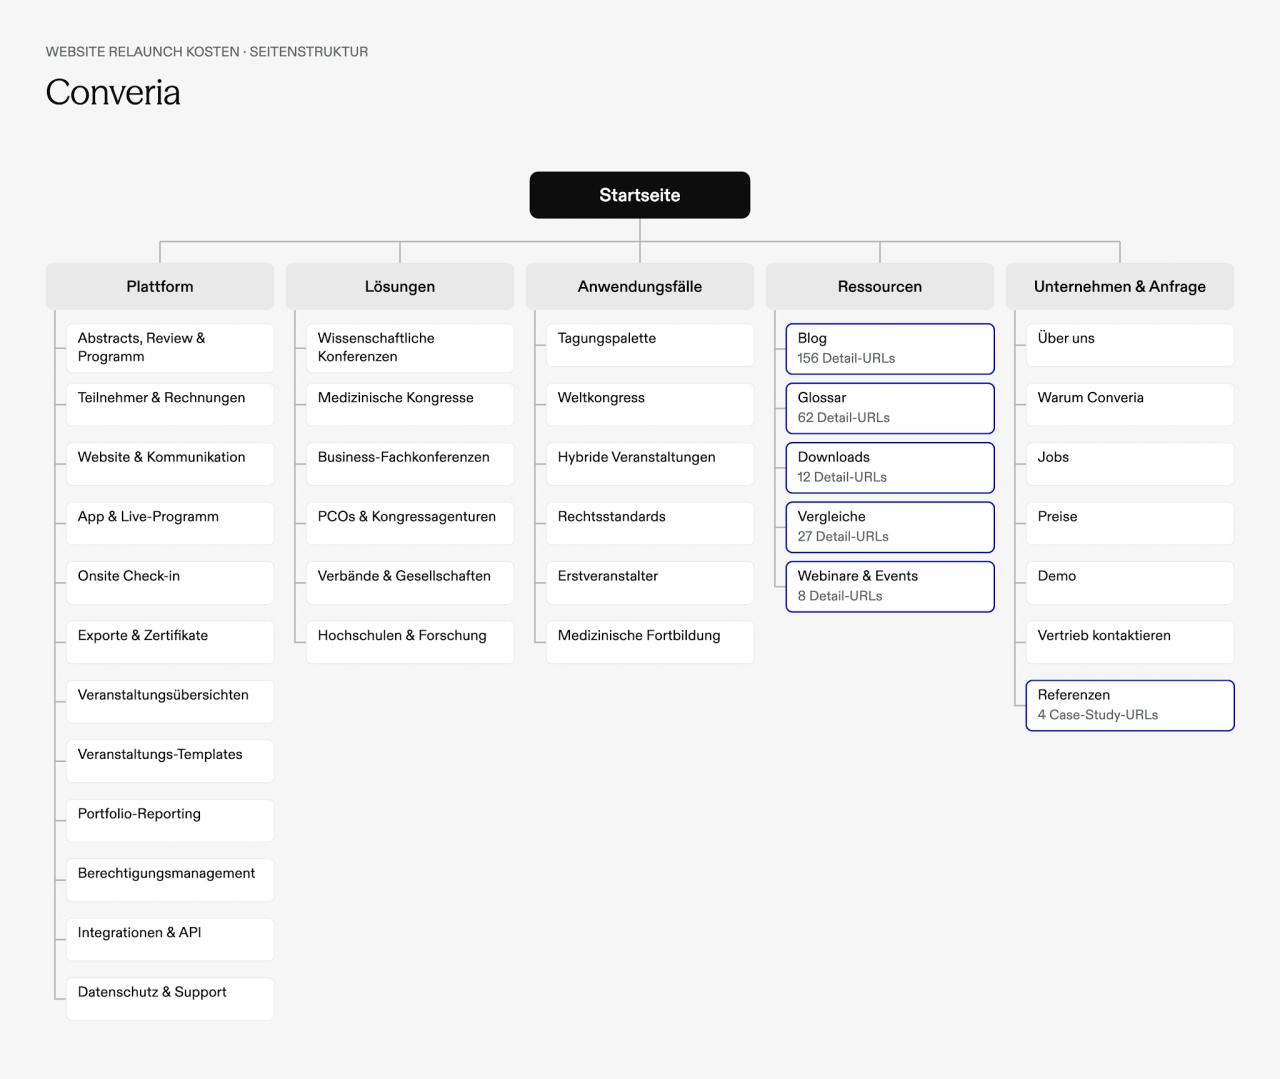The image size is (1280, 1079).
Task: Click Website & Kommunikation node
Action: (170, 464)
